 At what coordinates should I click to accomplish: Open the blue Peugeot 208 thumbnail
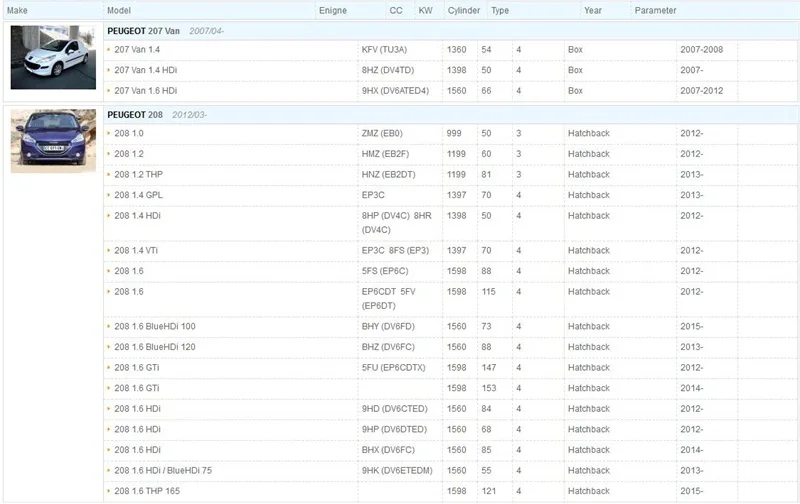[x=53, y=141]
